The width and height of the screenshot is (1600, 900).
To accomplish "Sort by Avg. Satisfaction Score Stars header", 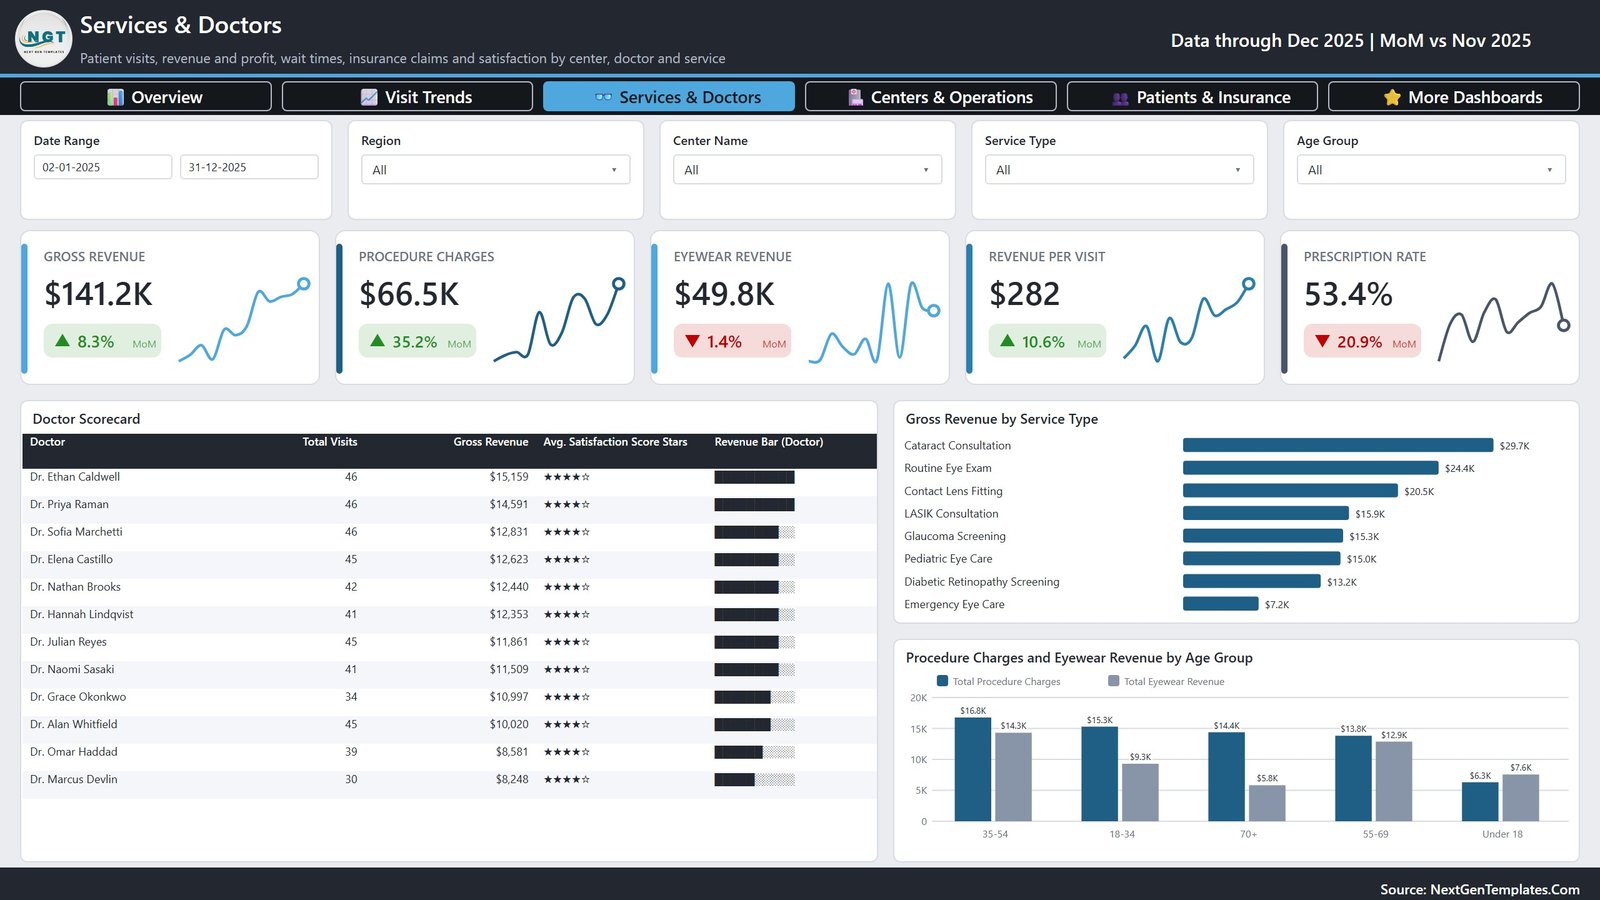I will click(615, 442).
